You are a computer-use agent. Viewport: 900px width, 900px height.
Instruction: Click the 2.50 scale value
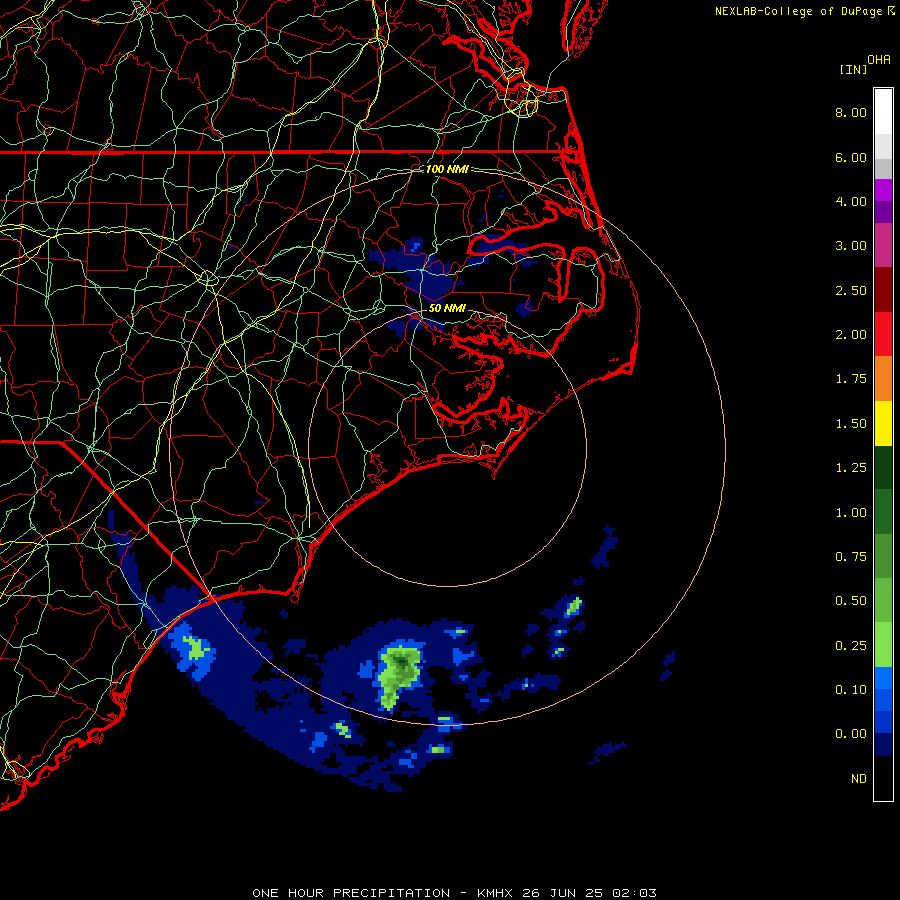pyautogui.click(x=851, y=290)
